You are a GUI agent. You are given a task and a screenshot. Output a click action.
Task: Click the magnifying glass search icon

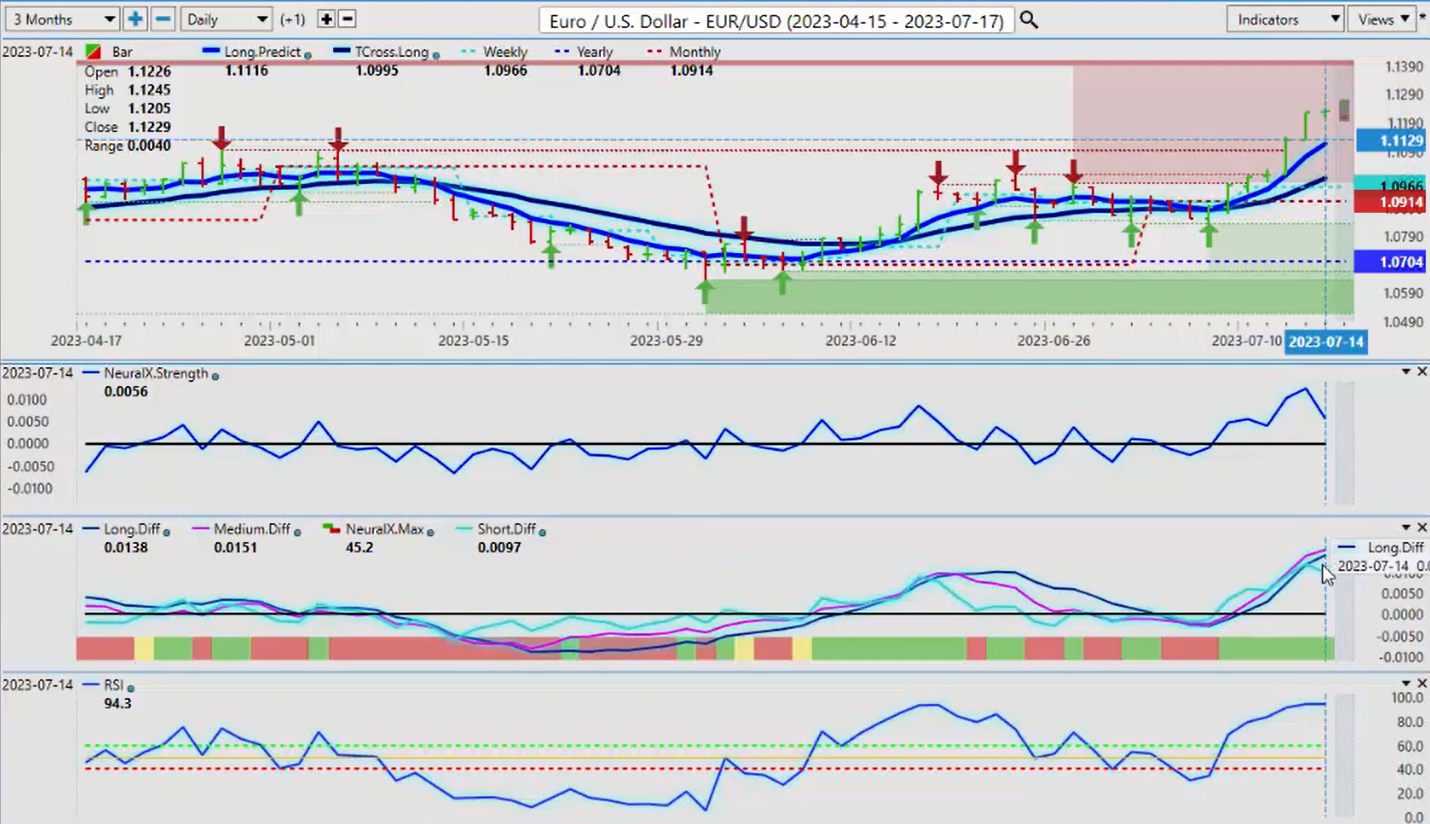click(1028, 20)
